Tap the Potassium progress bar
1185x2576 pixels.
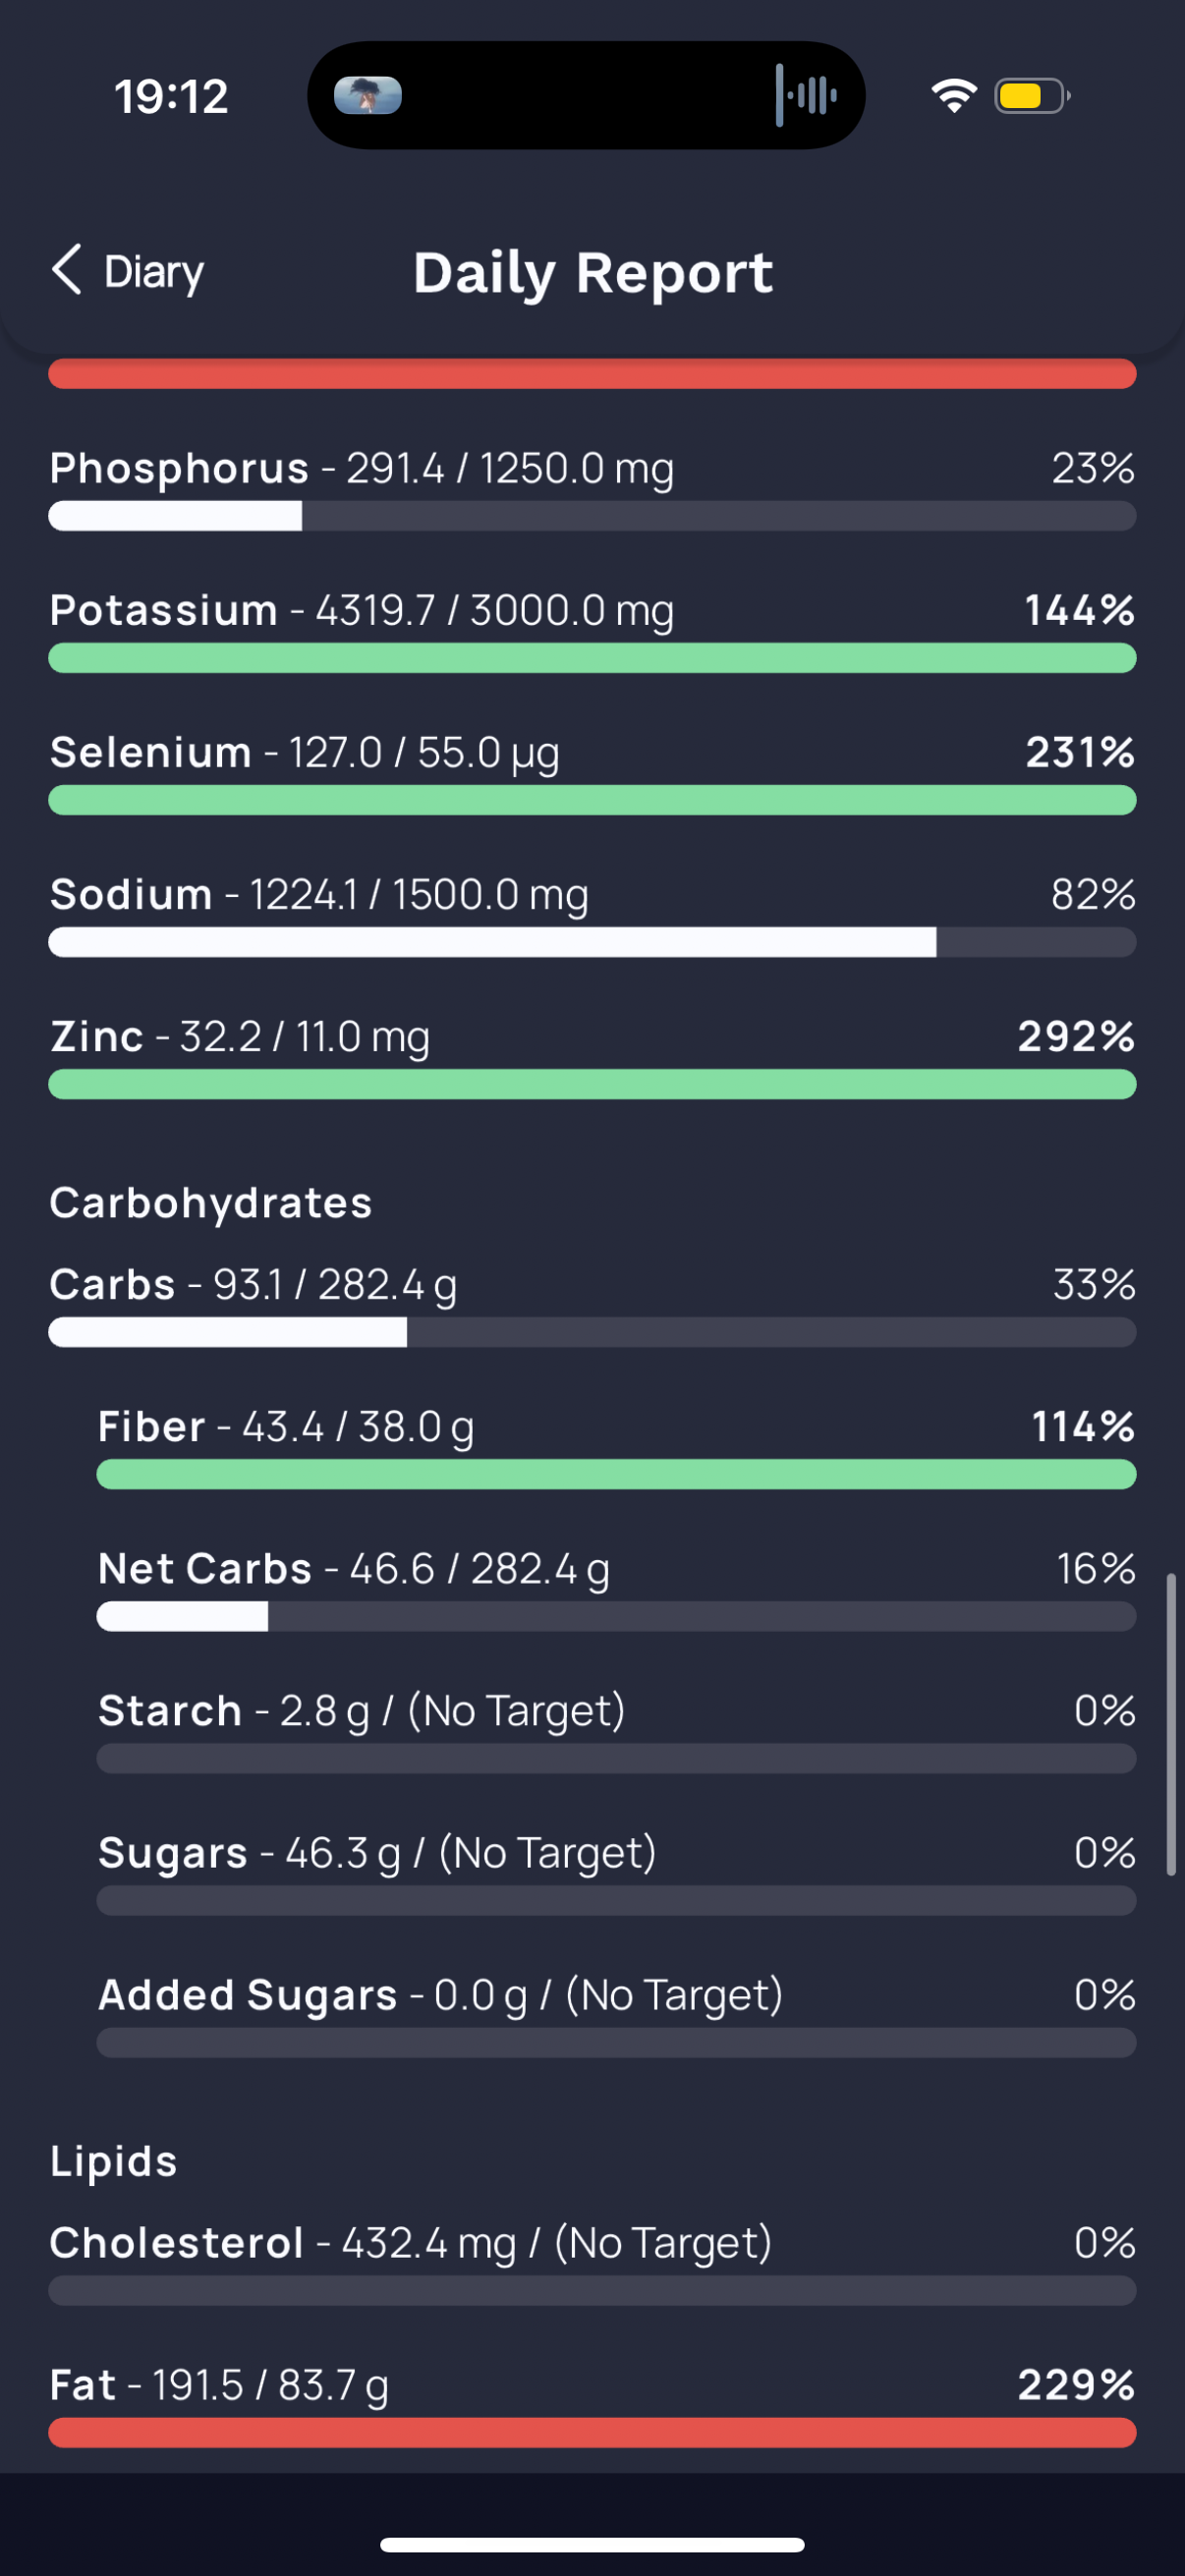(592, 658)
